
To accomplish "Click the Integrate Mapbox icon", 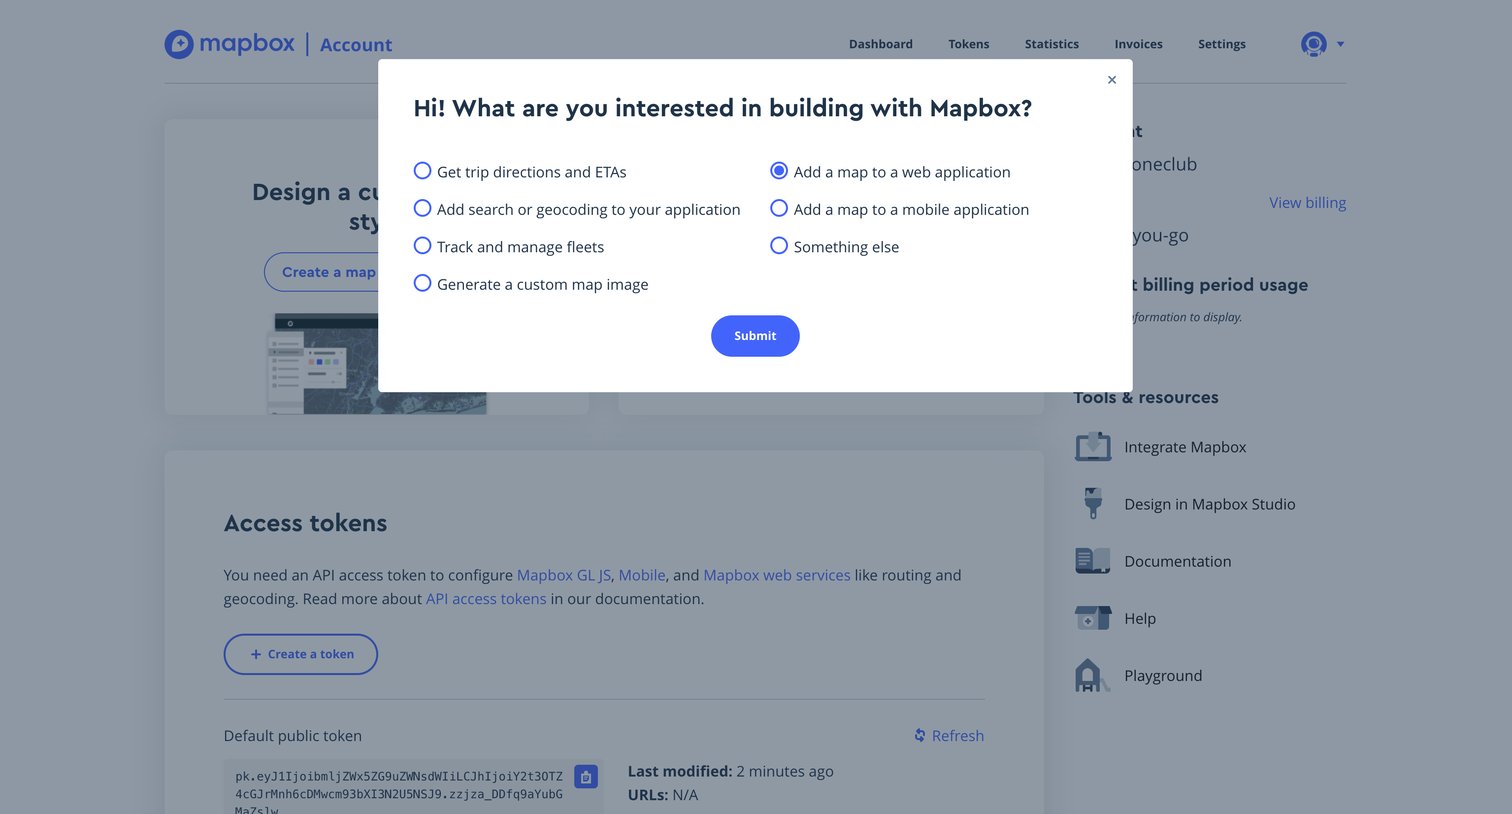I will [x=1093, y=446].
